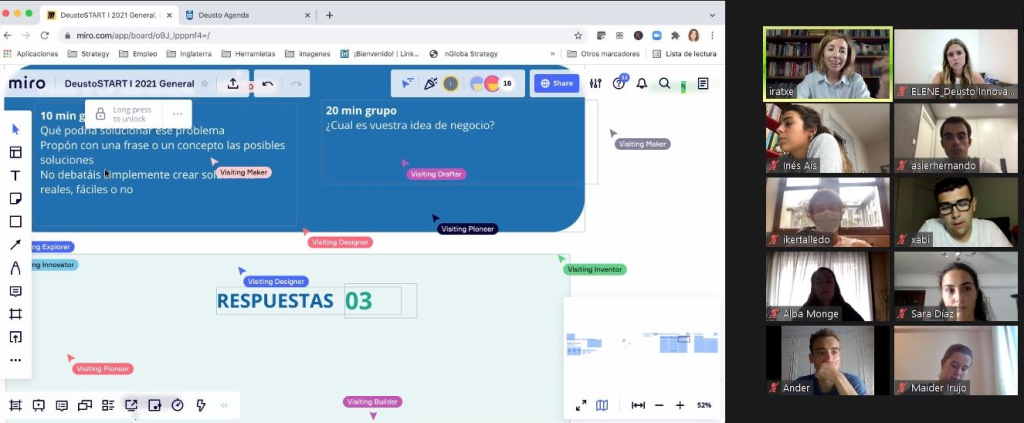This screenshot has height=423, width=1024.
Task: Click the browser address bar with miro.com URL
Action: pyautogui.click(x=300, y=35)
